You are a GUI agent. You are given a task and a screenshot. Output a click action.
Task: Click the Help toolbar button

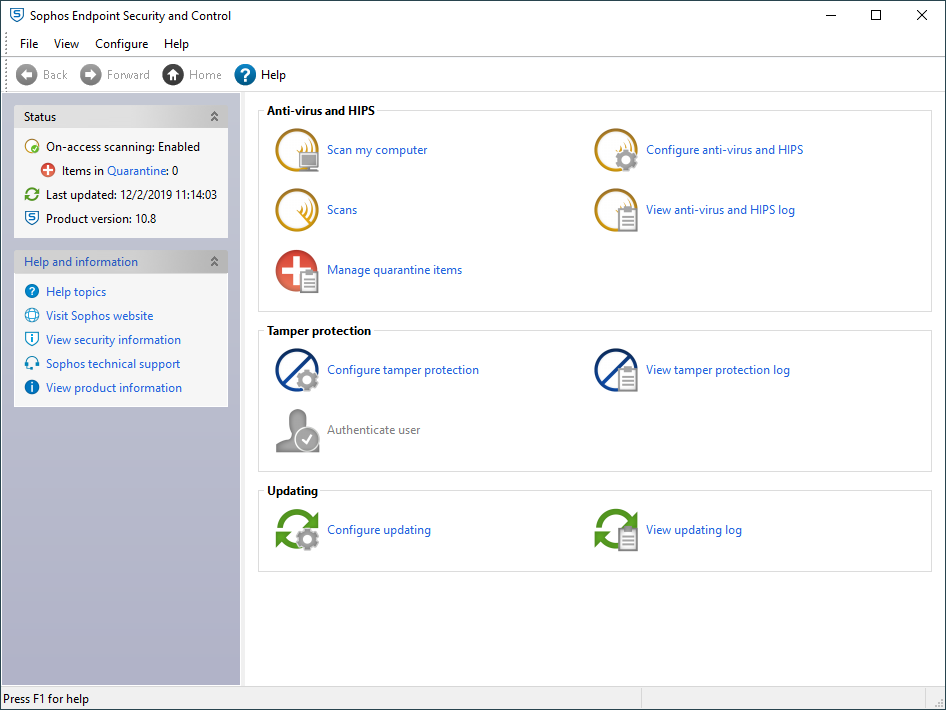[x=260, y=75]
